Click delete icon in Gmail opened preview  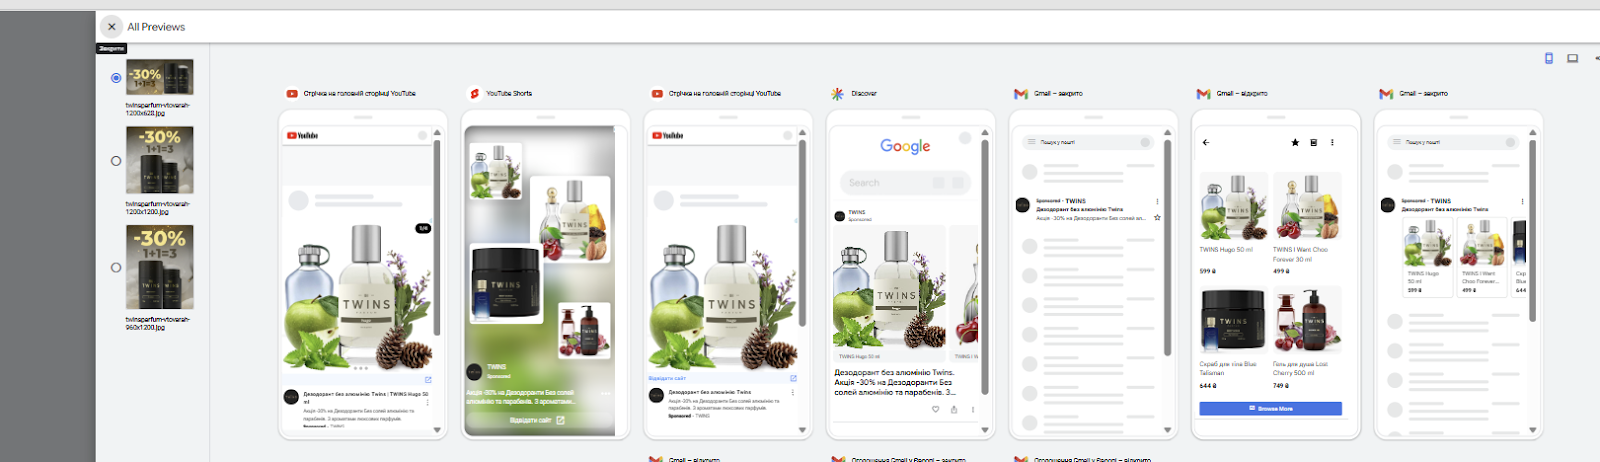[1314, 143]
